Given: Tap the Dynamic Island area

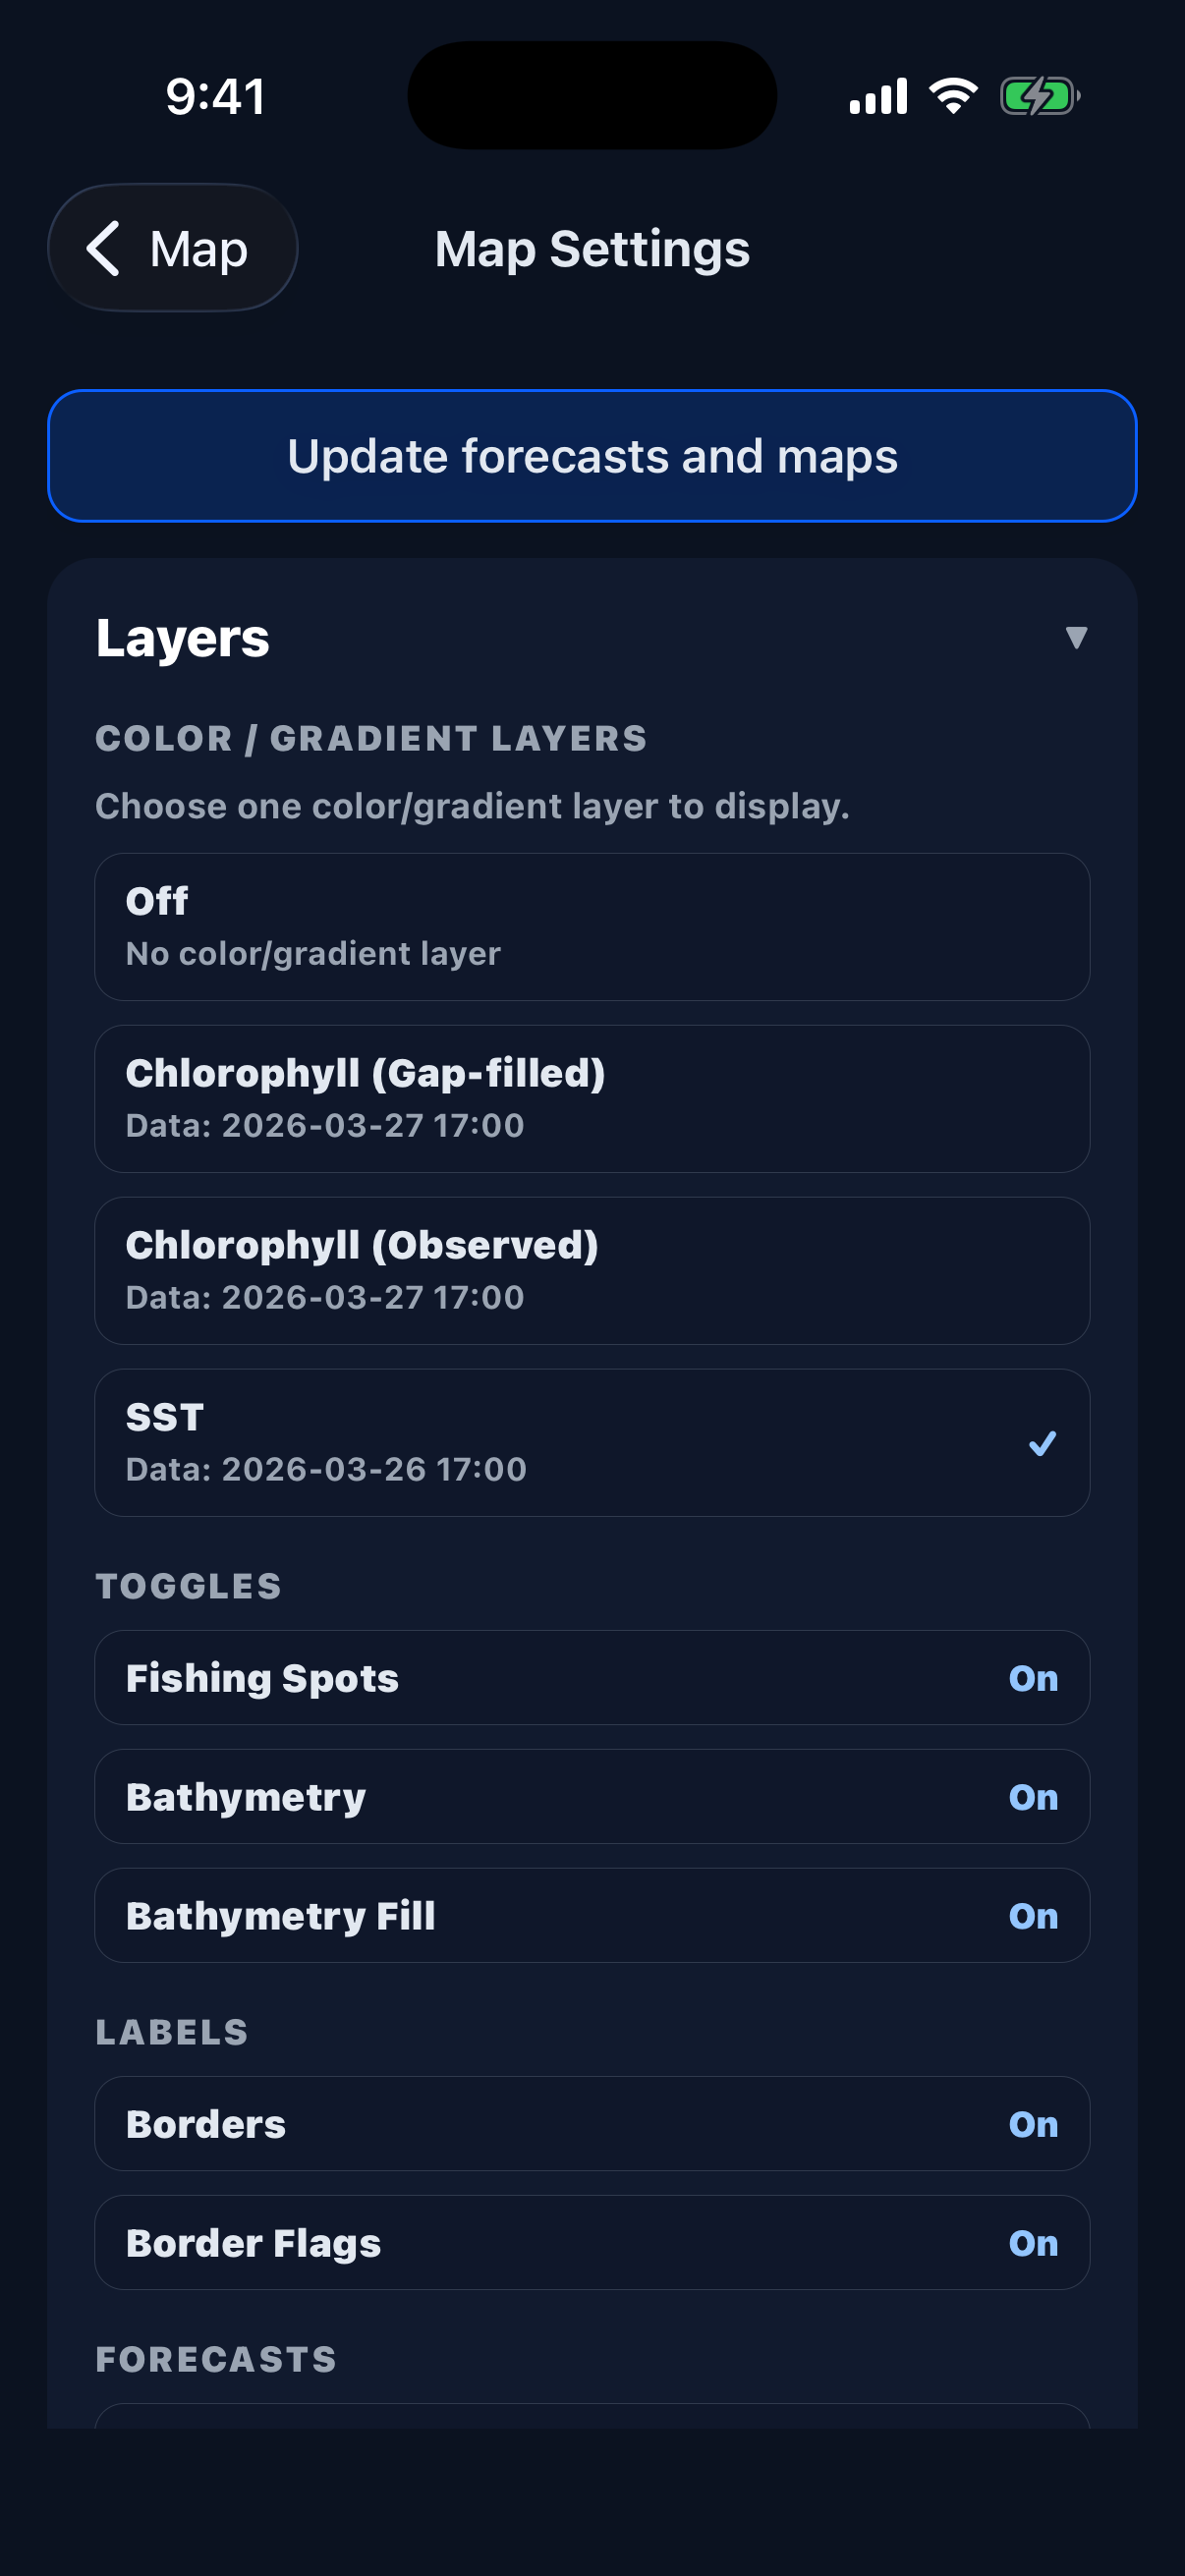Looking at the screenshot, I should [592, 95].
